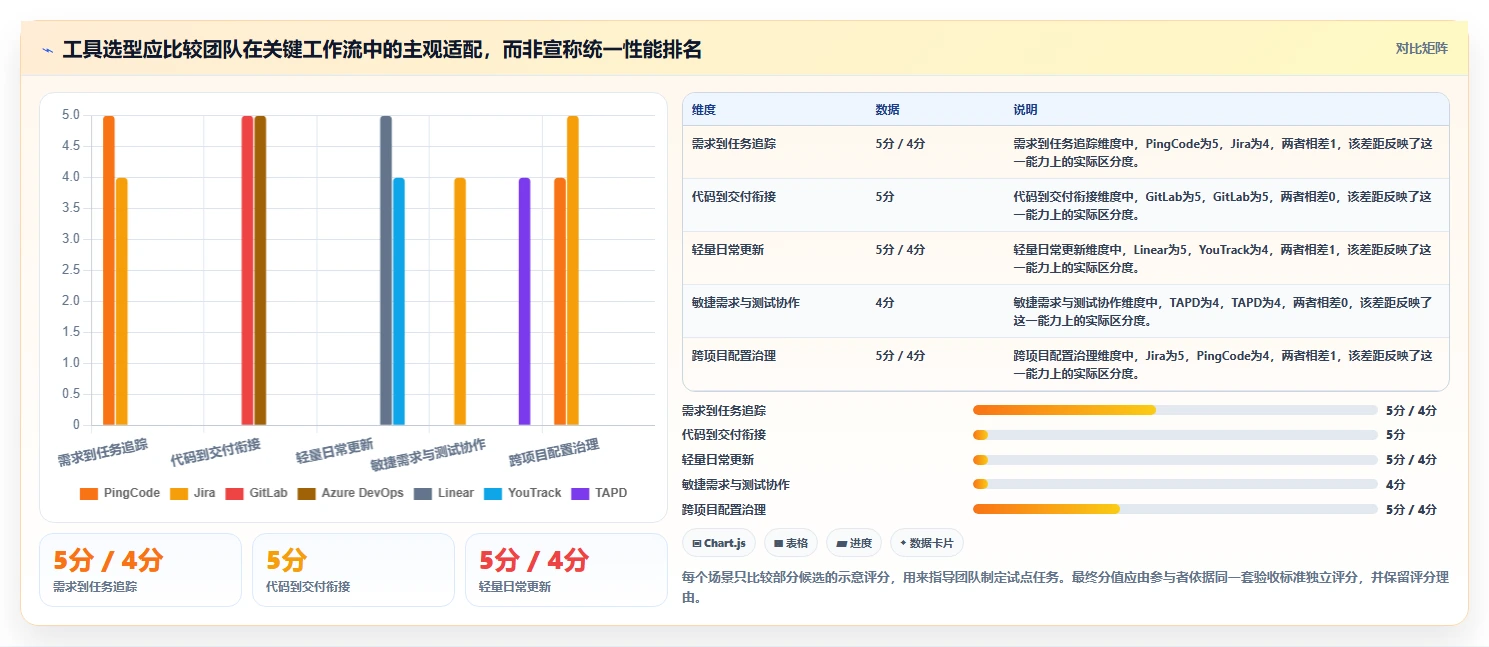This screenshot has width=1489, height=647.
Task: Click the PingCode bar in 跨项目配置治理 group
Action: click(560, 301)
